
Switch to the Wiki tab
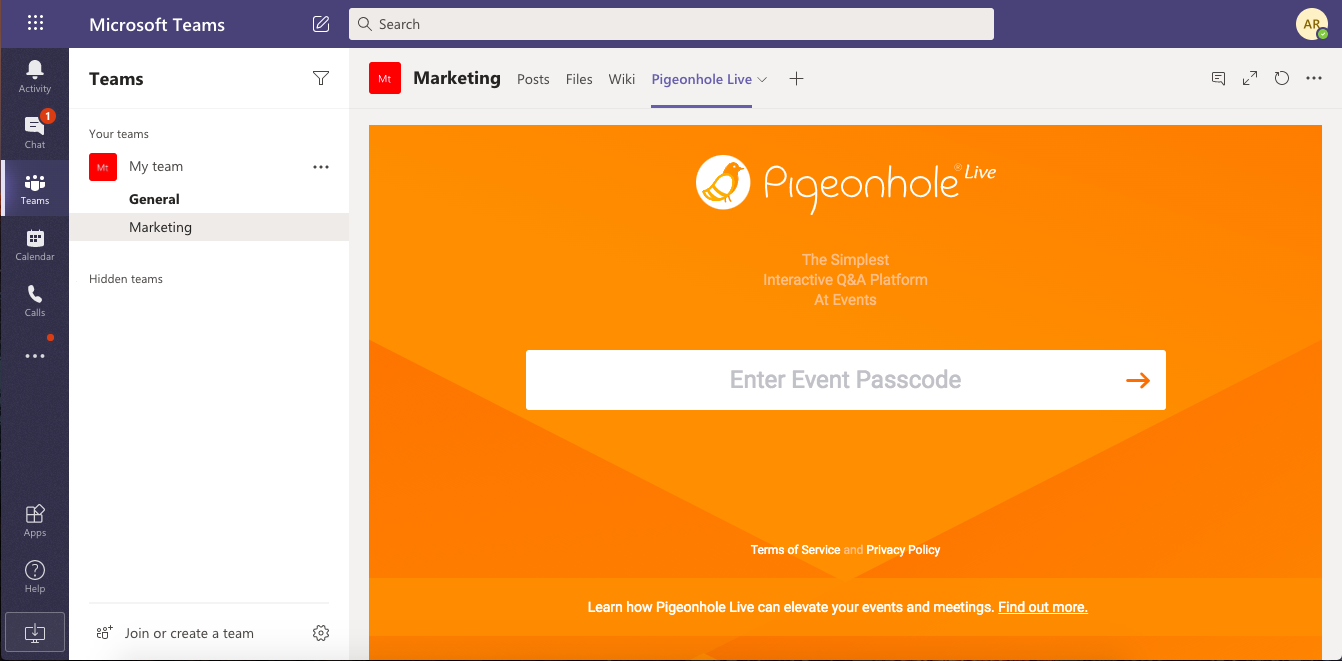tap(622, 79)
